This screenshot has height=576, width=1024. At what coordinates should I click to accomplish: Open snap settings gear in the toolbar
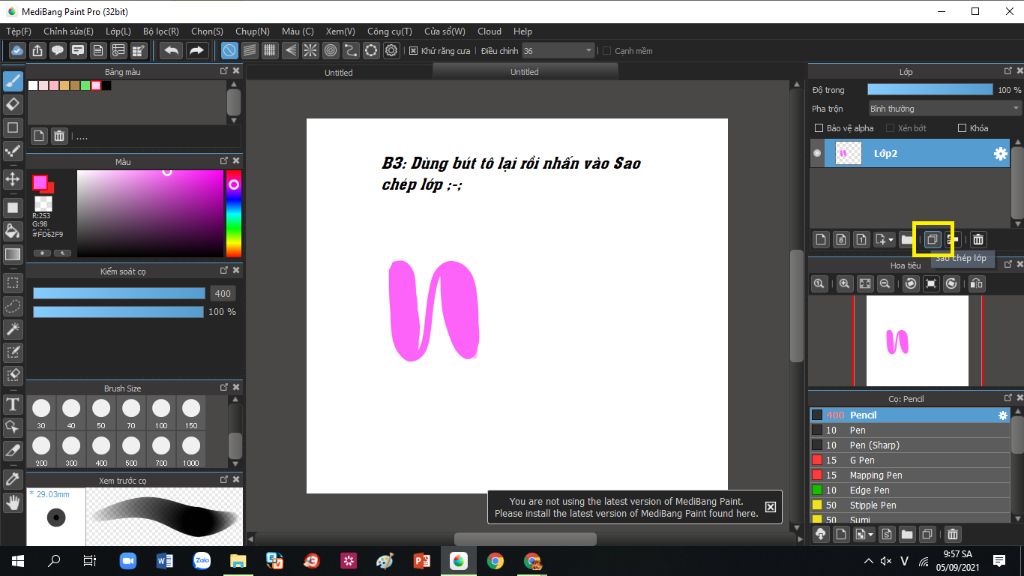391,50
